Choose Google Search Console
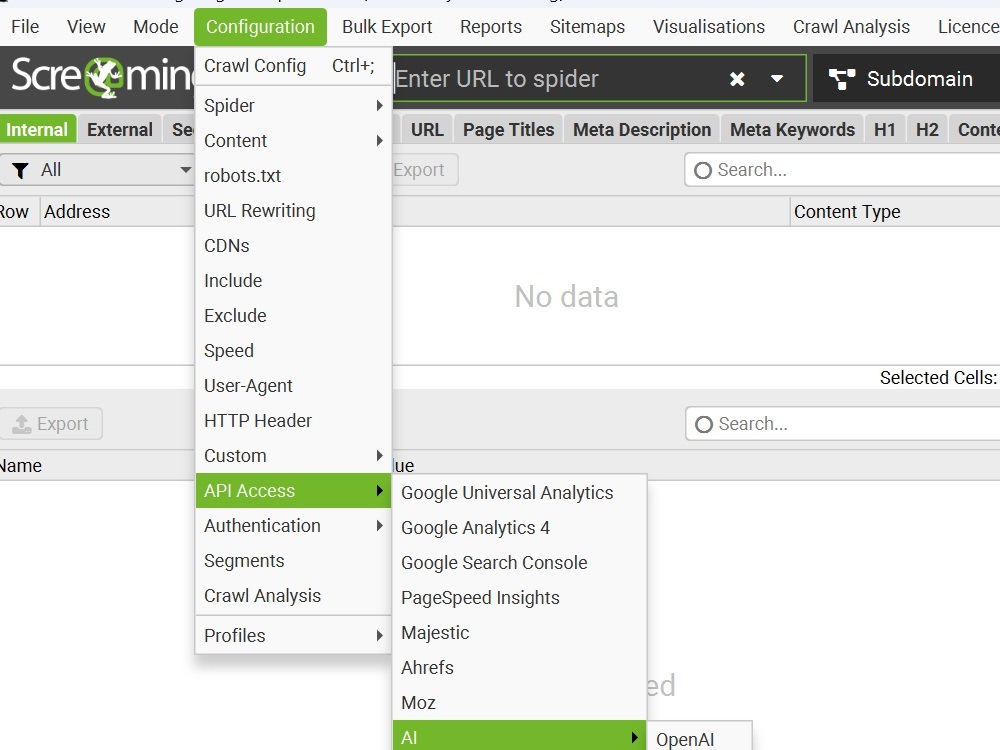The image size is (1000, 750). pyautogui.click(x=520, y=562)
